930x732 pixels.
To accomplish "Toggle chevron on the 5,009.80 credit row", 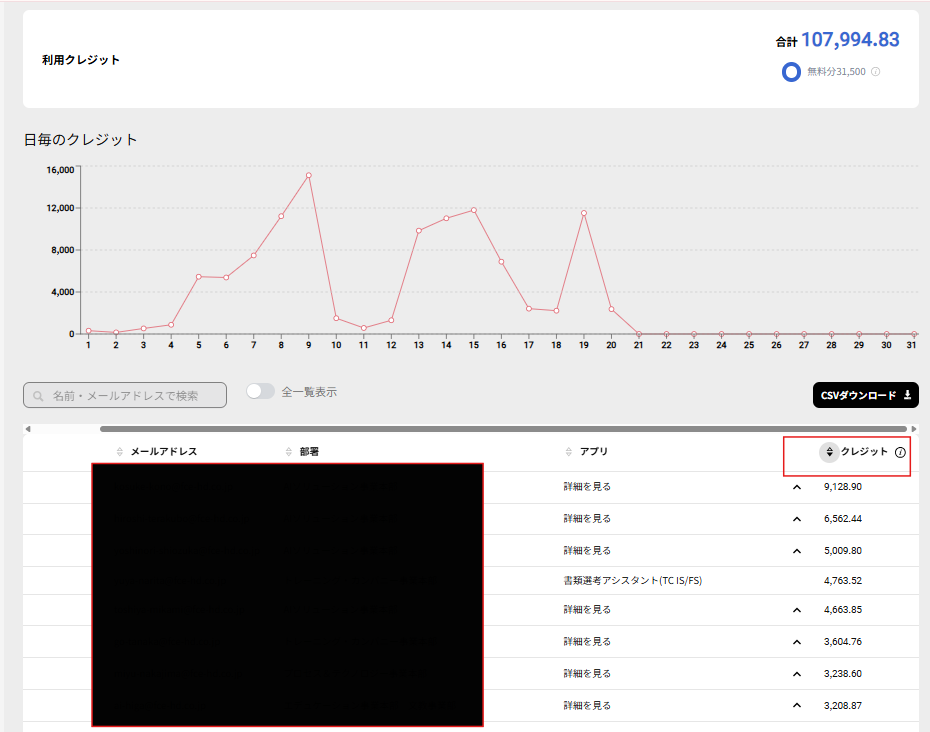I will [797, 551].
